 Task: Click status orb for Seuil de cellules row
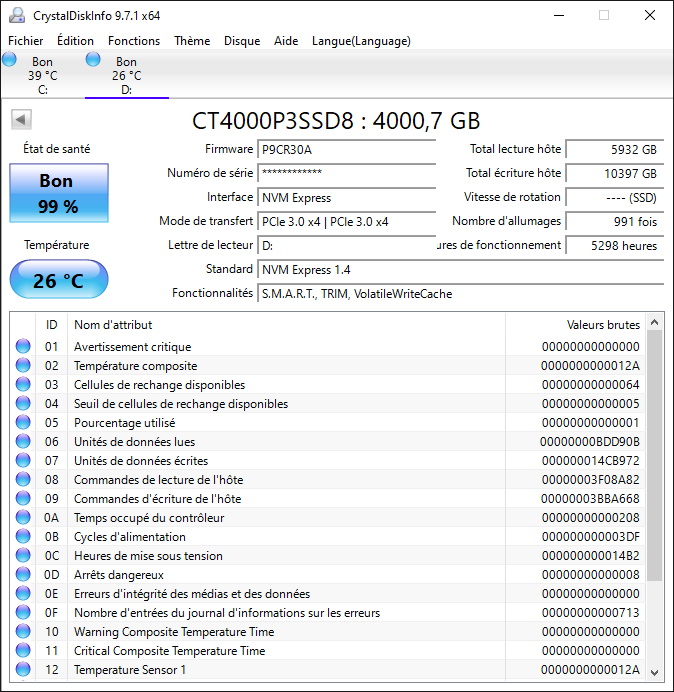(23, 403)
